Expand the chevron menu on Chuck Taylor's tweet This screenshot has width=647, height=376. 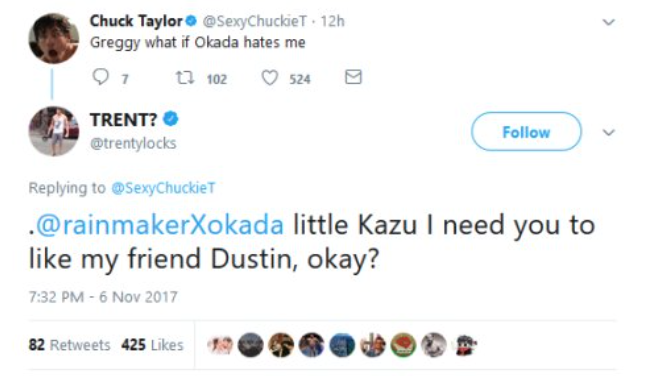click(609, 22)
